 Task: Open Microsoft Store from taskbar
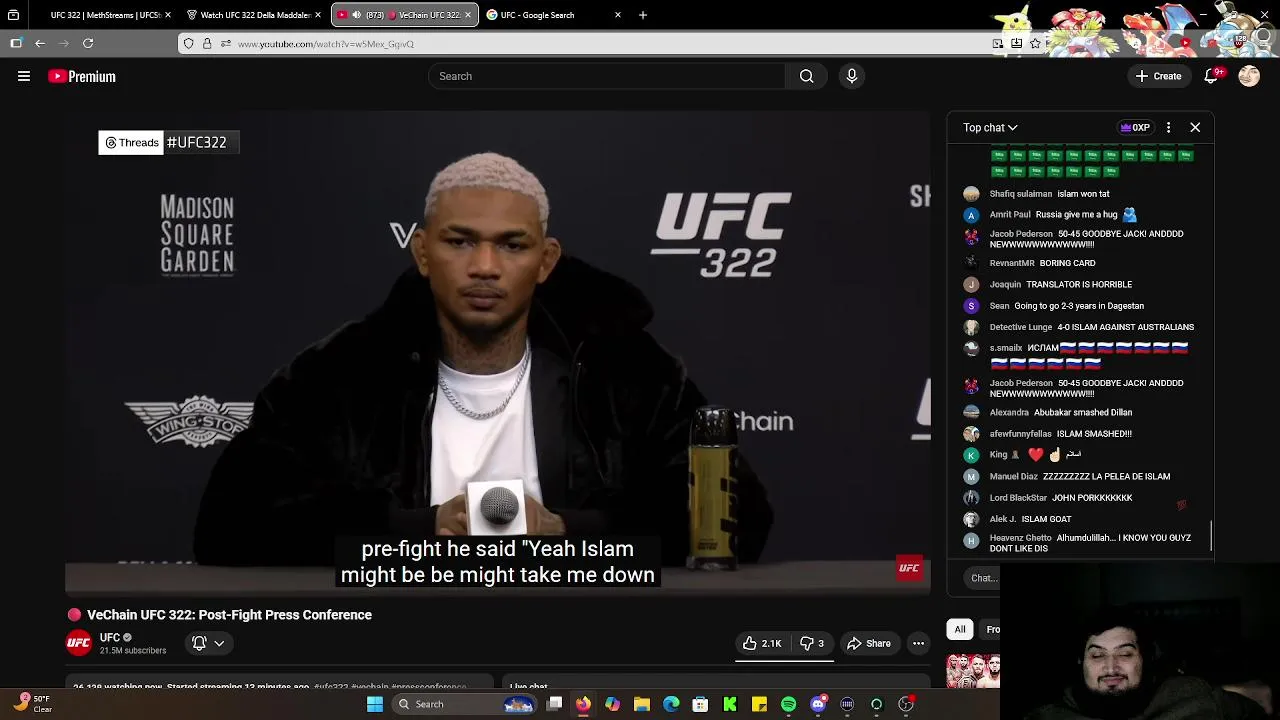tap(700, 704)
